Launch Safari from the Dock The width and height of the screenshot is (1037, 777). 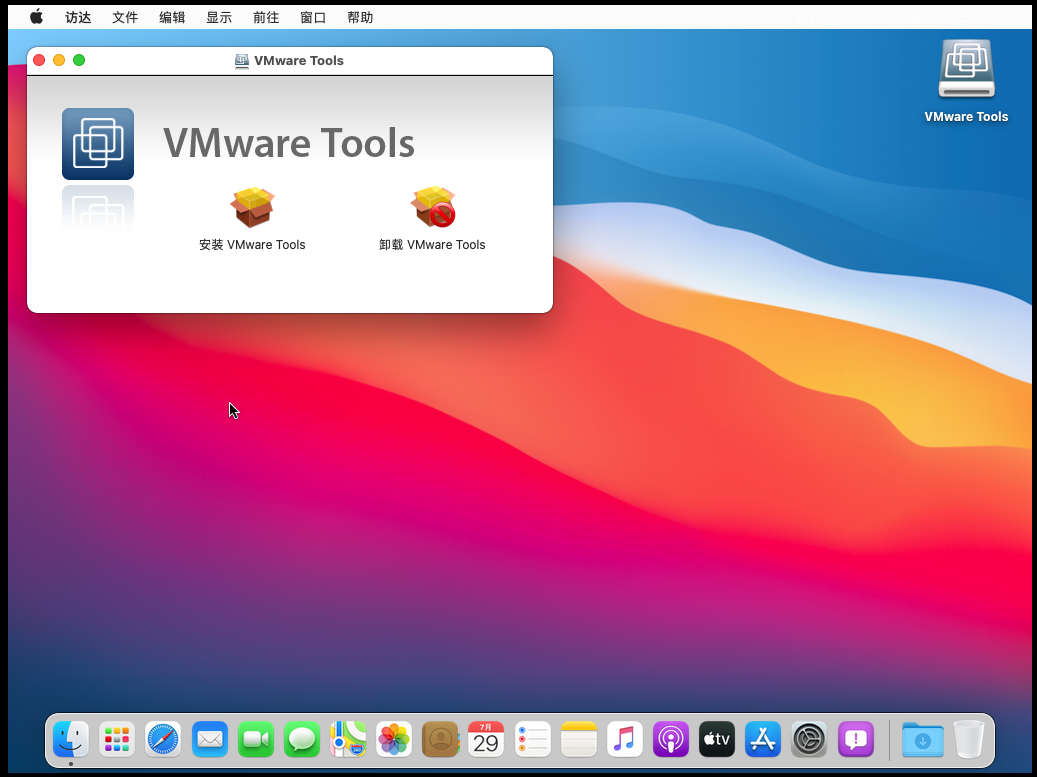tap(163, 739)
